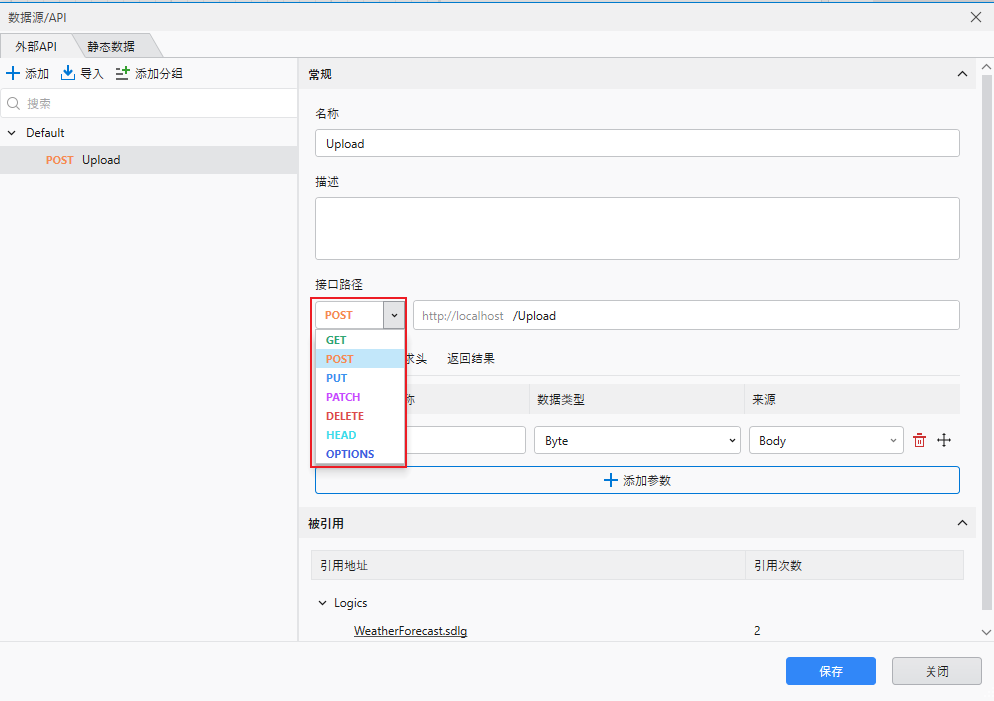Collapse the Logics reference group
The width and height of the screenshot is (994, 701).
(322, 603)
